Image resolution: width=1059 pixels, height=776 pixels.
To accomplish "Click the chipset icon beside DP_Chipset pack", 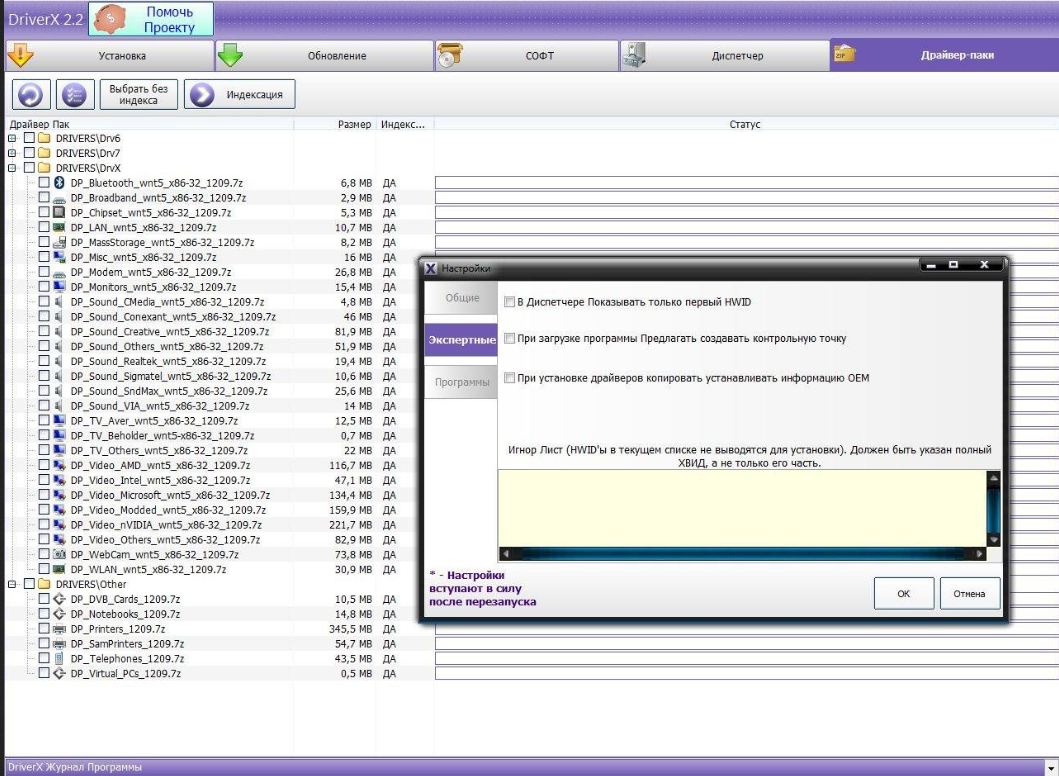I will click(59, 213).
